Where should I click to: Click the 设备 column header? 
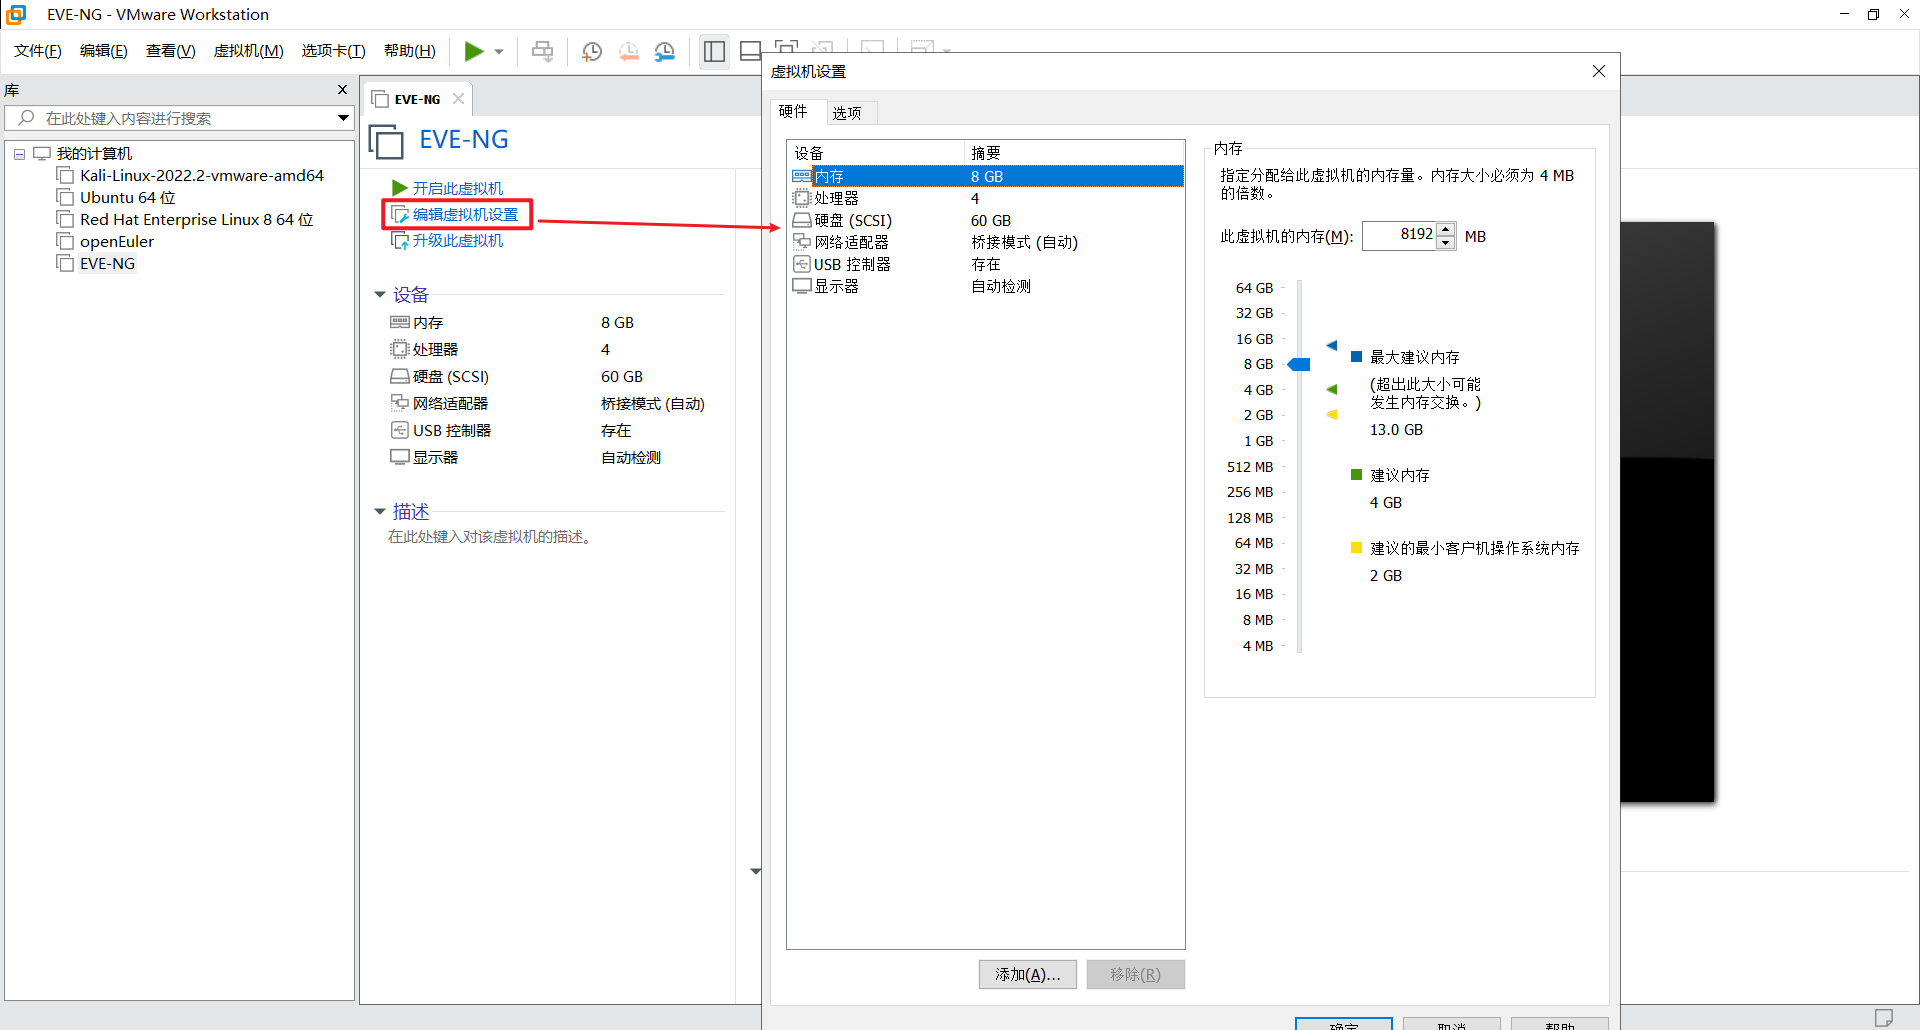click(876, 153)
